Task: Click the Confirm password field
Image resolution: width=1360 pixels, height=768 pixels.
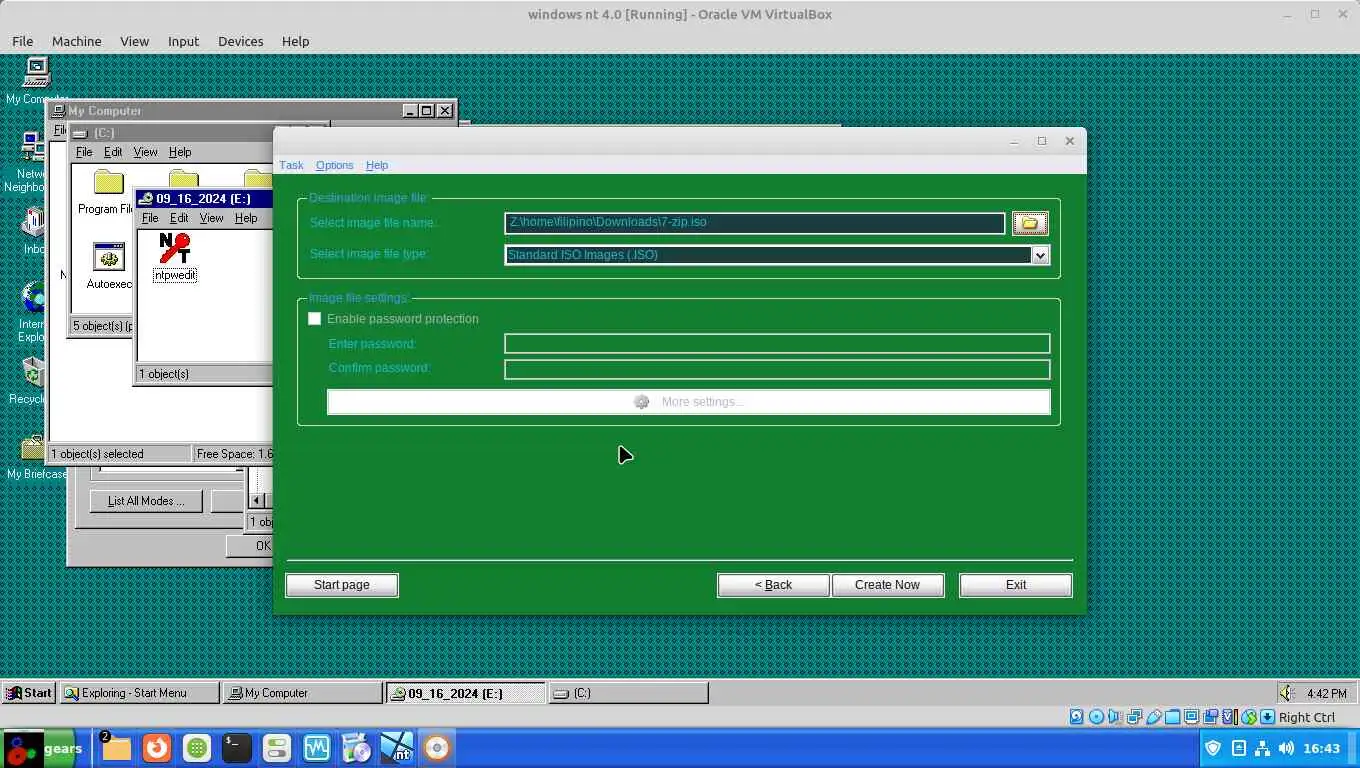Action: [777, 369]
